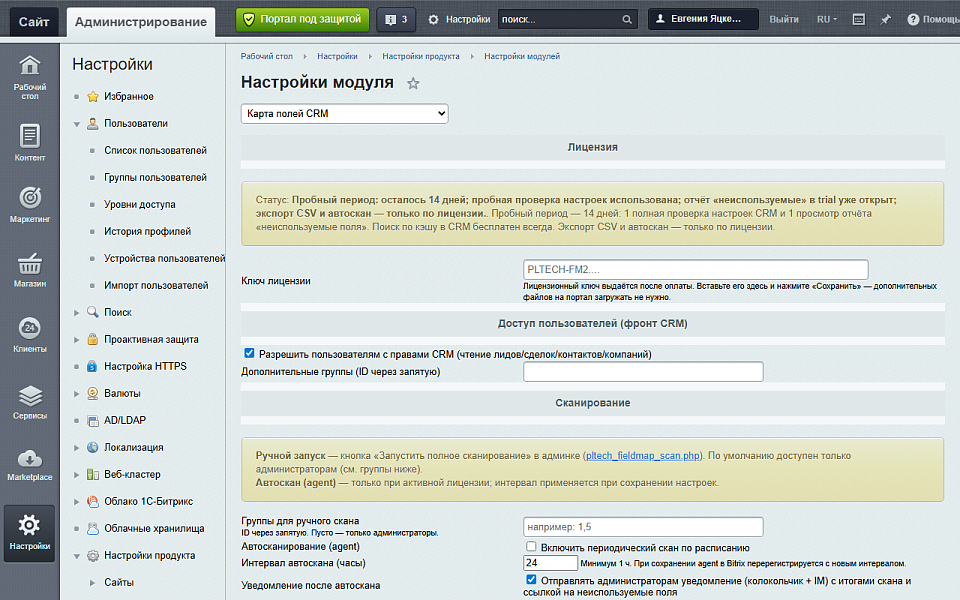Click the panel layout icon near RU
Screen dimensions: 960x600
point(858,20)
